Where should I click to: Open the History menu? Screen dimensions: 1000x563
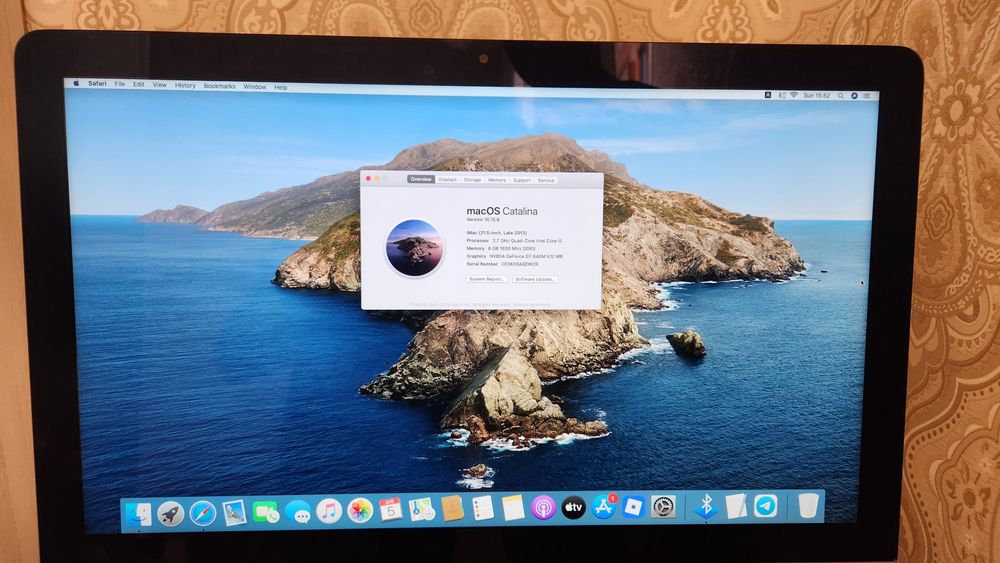(x=185, y=85)
